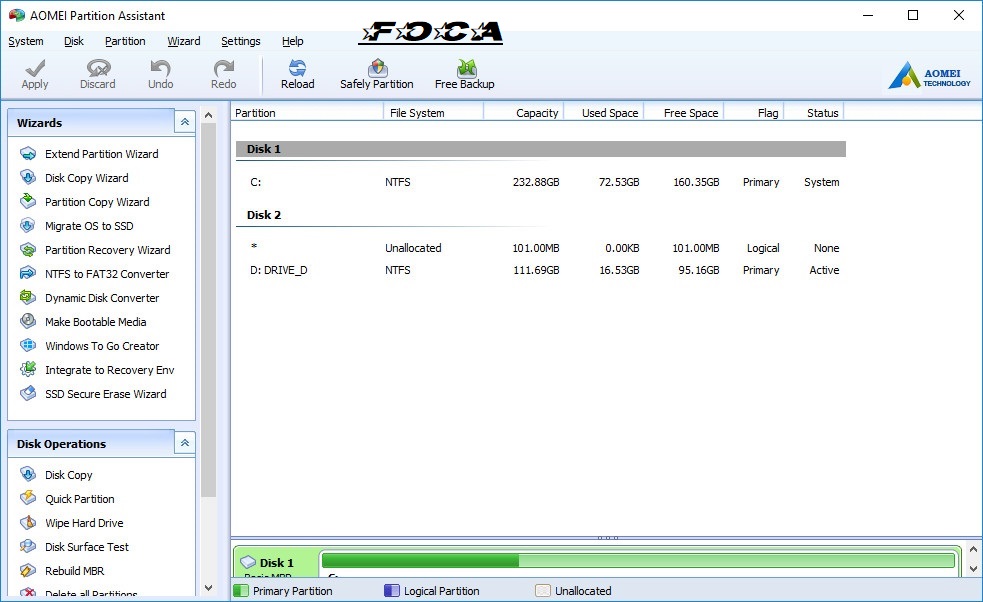The height and width of the screenshot is (602, 983).
Task: Click the Free Backup toolbar icon
Action: click(466, 68)
